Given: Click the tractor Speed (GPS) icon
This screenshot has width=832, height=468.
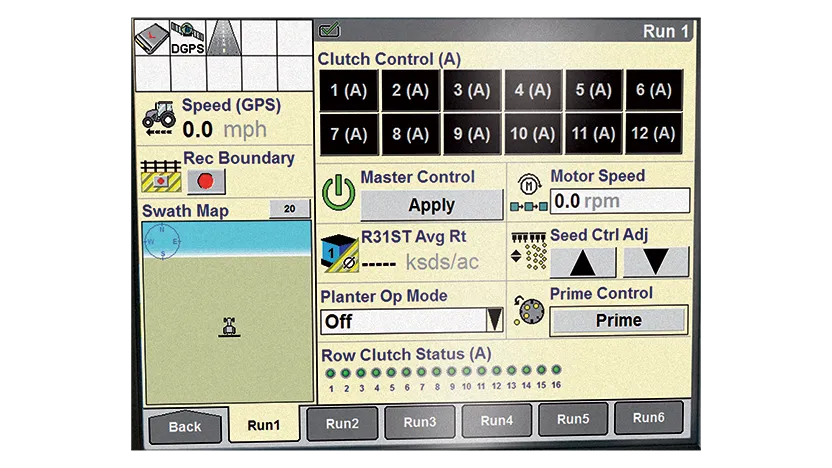Looking at the screenshot, I should [159, 118].
